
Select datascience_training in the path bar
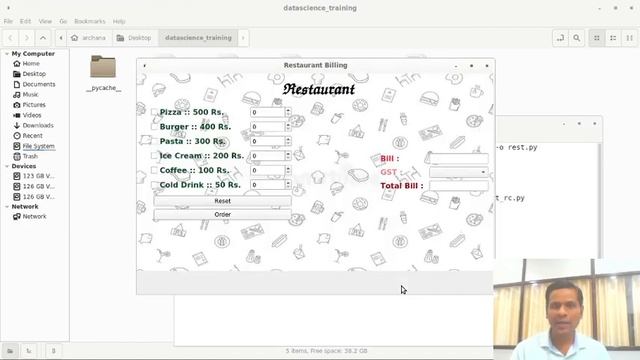[198, 38]
